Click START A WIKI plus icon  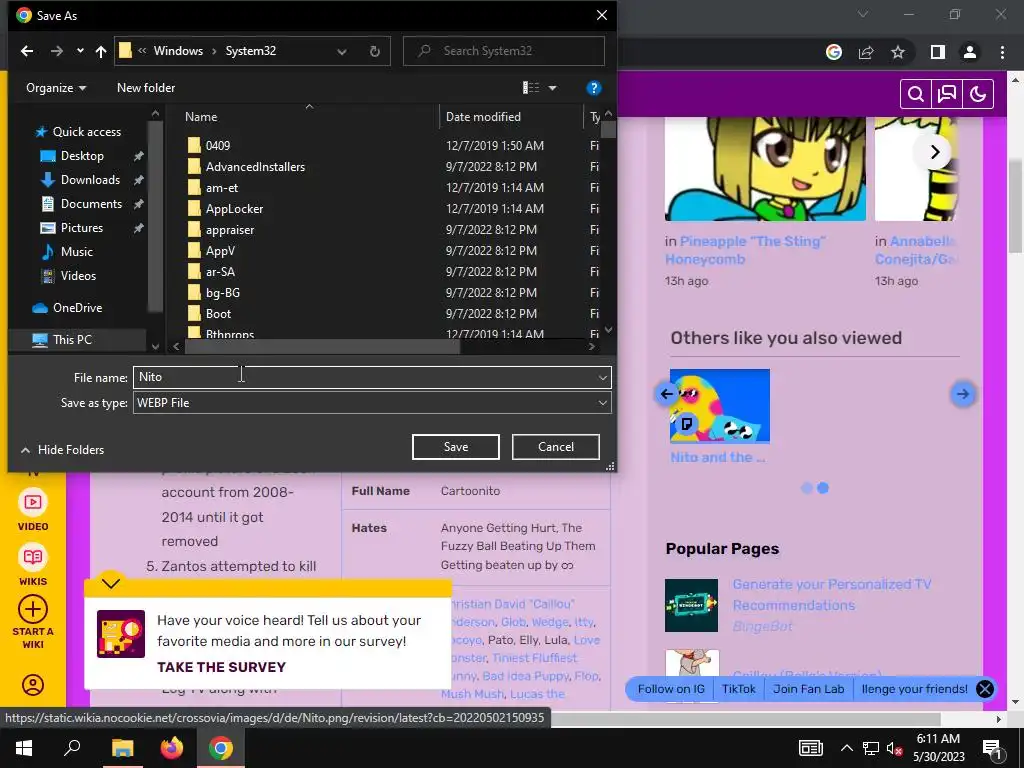click(33, 610)
